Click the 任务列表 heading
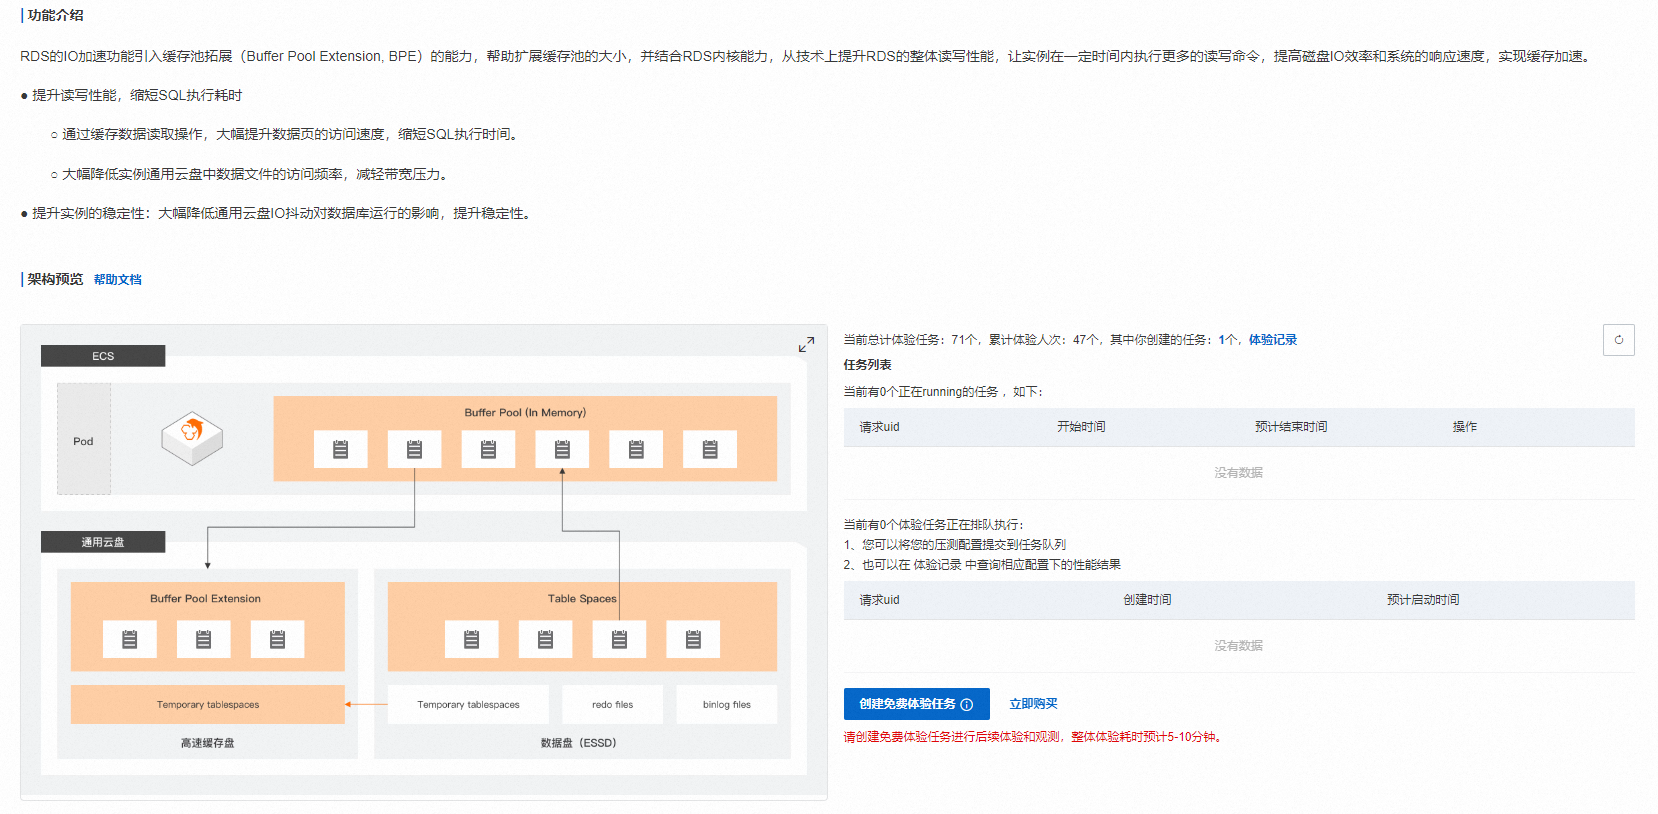This screenshot has width=1658, height=814. tap(867, 365)
